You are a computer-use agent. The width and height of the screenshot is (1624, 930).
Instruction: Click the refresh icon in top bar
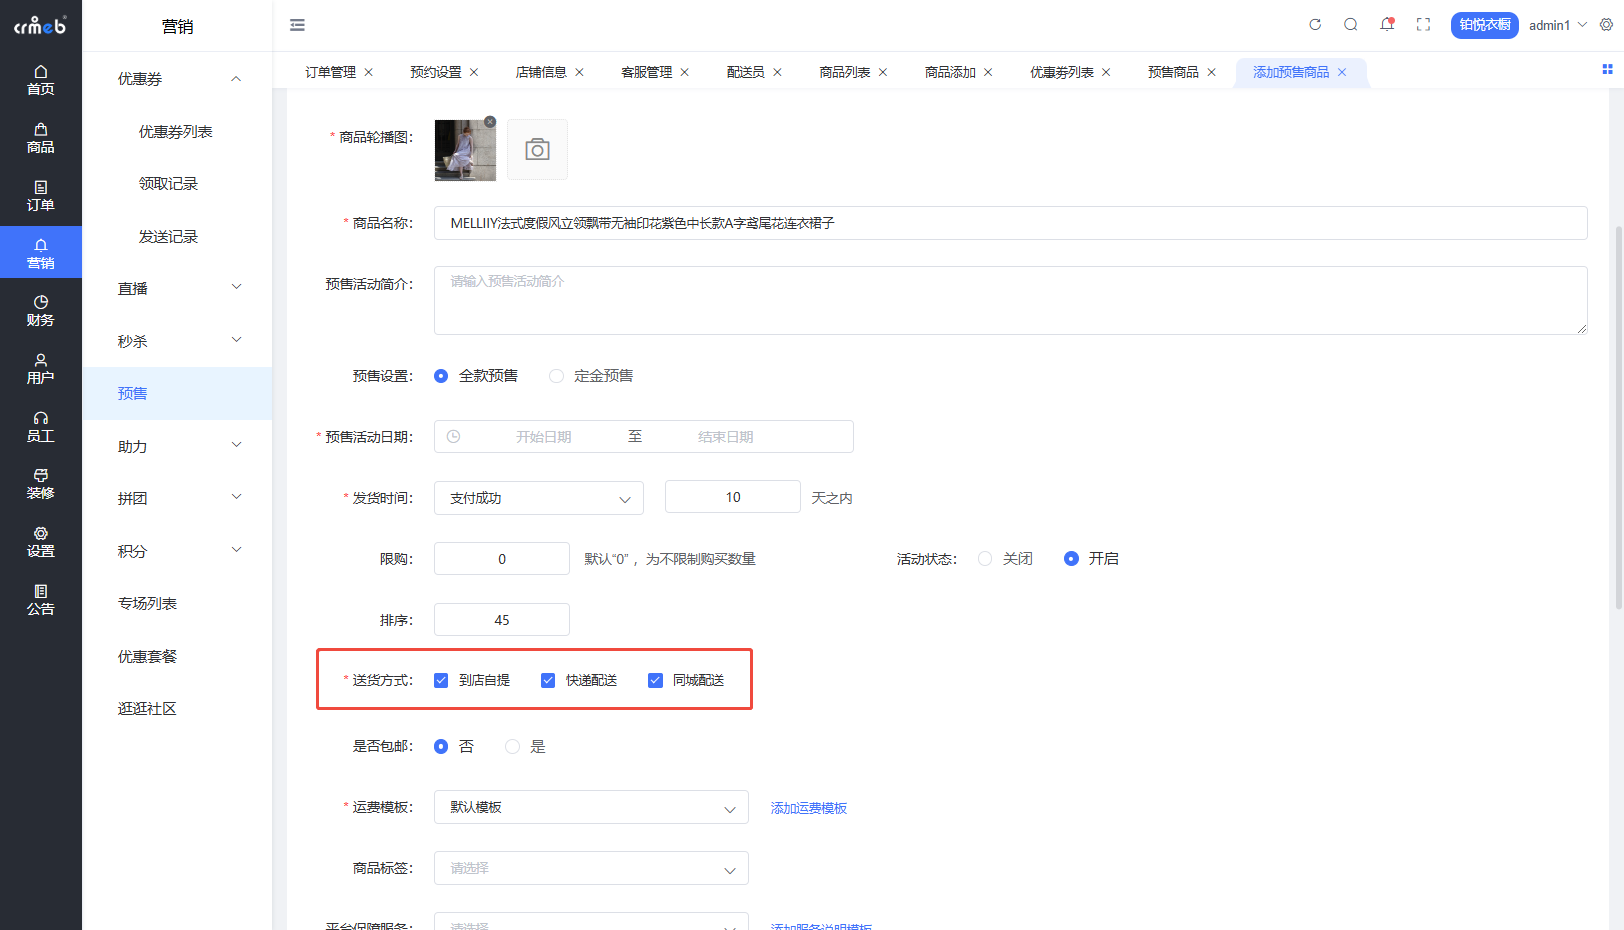point(1315,25)
